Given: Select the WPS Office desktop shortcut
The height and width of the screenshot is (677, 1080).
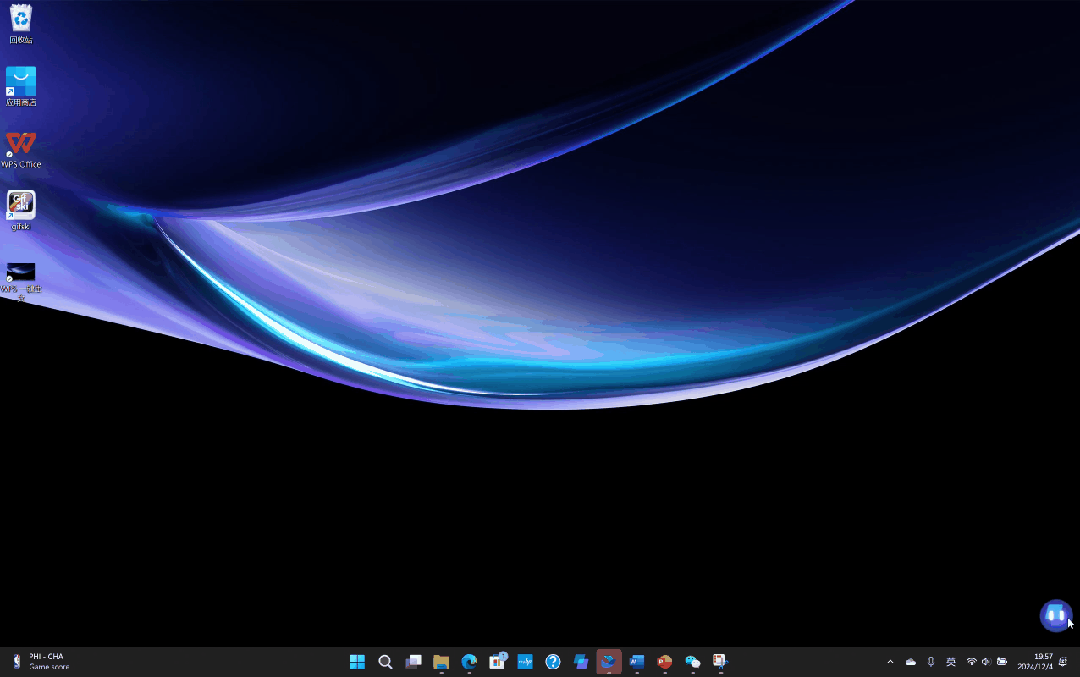Looking at the screenshot, I should (21, 149).
